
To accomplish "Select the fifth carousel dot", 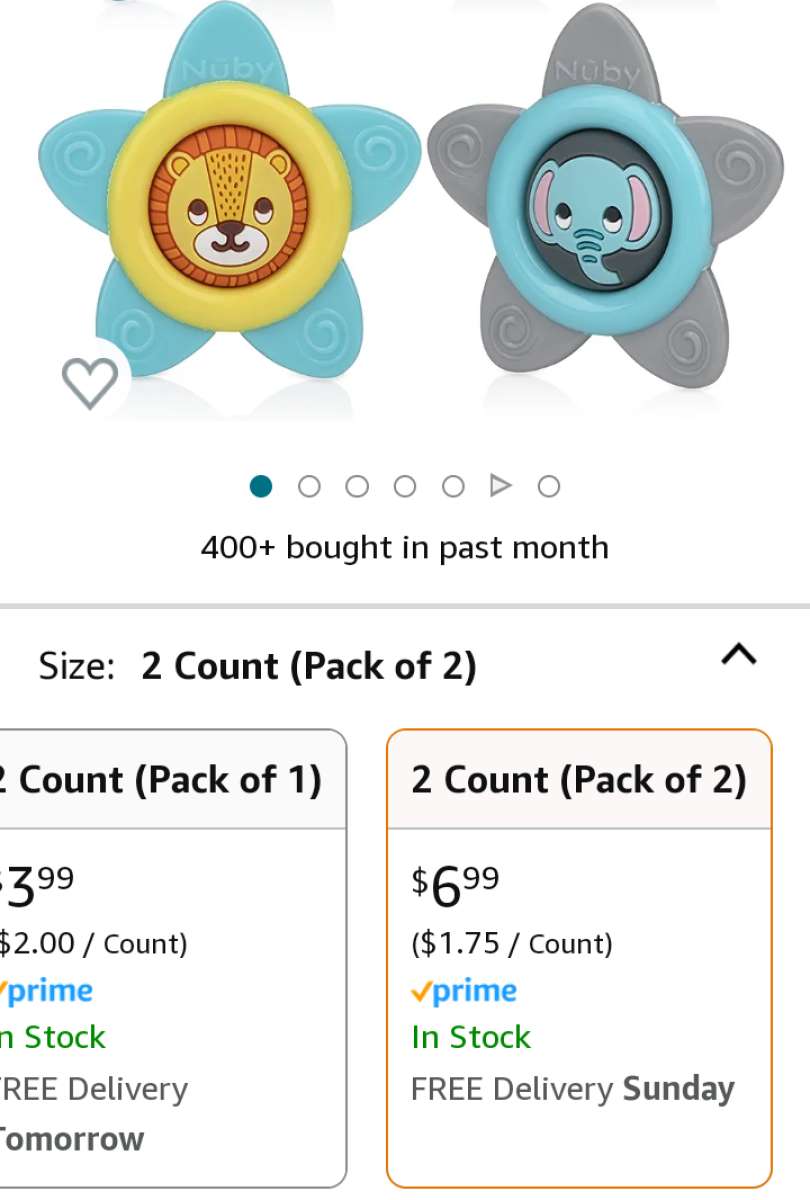I will tap(453, 486).
